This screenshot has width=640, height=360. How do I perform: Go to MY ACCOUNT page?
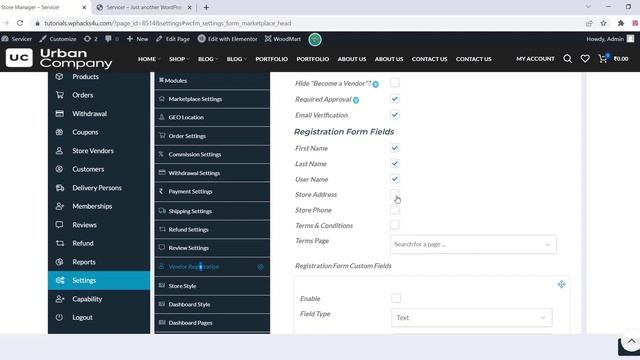(535, 59)
